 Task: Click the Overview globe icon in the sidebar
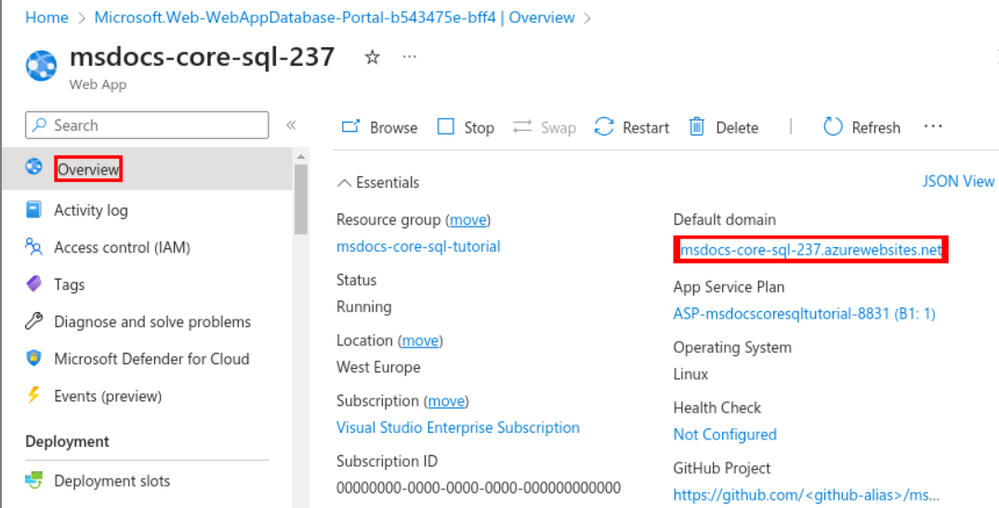click(34, 167)
